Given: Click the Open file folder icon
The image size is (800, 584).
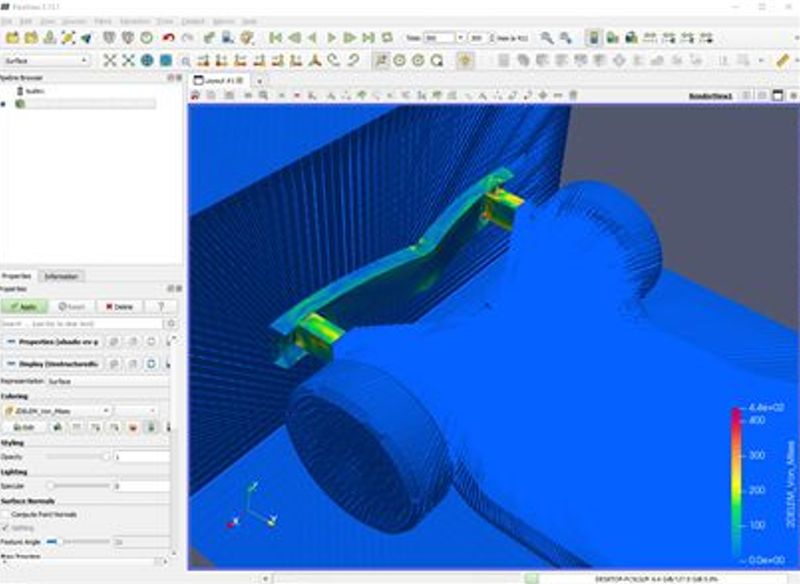Looking at the screenshot, I should tap(12, 38).
